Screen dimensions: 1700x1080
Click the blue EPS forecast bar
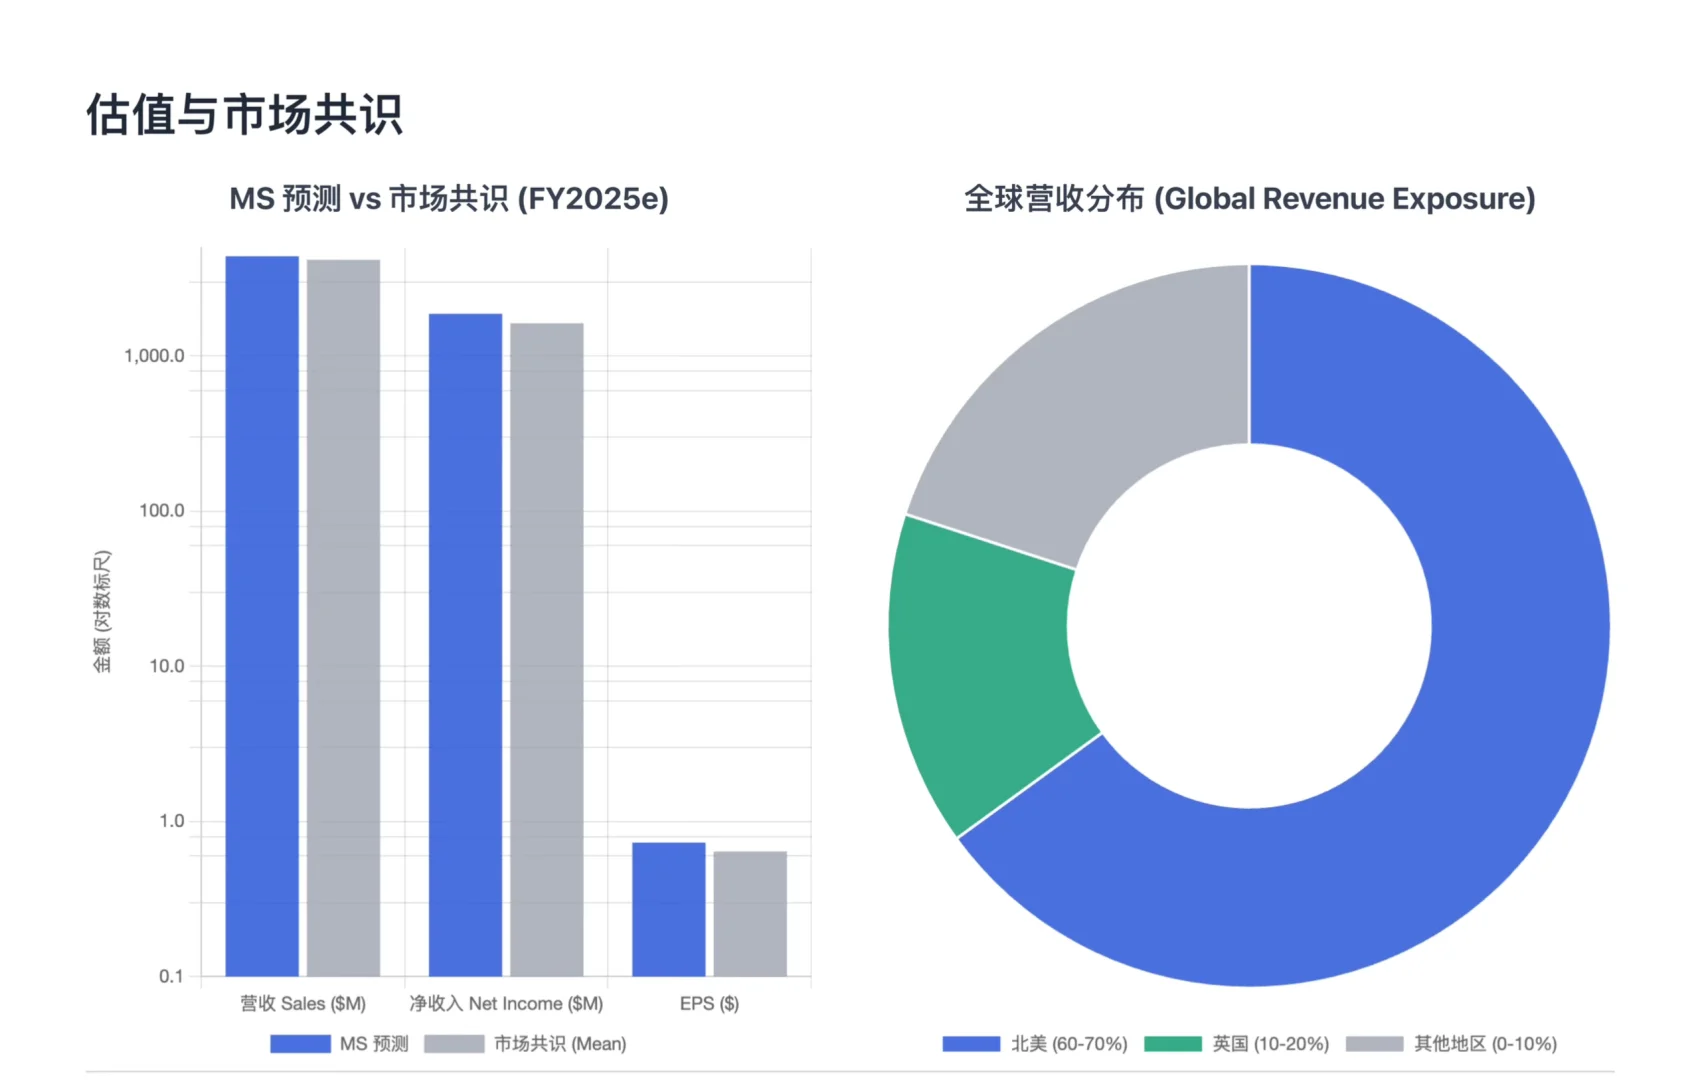pos(671,910)
